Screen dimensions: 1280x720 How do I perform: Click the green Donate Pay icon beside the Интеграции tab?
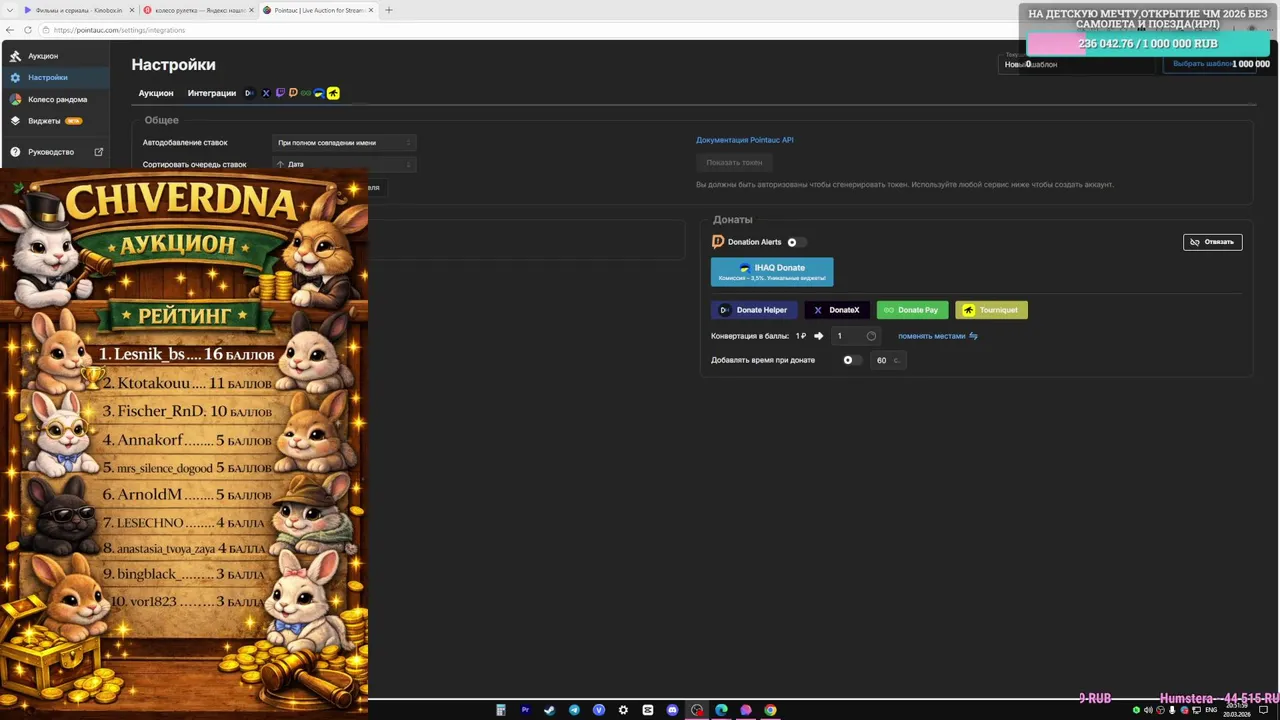pos(306,93)
